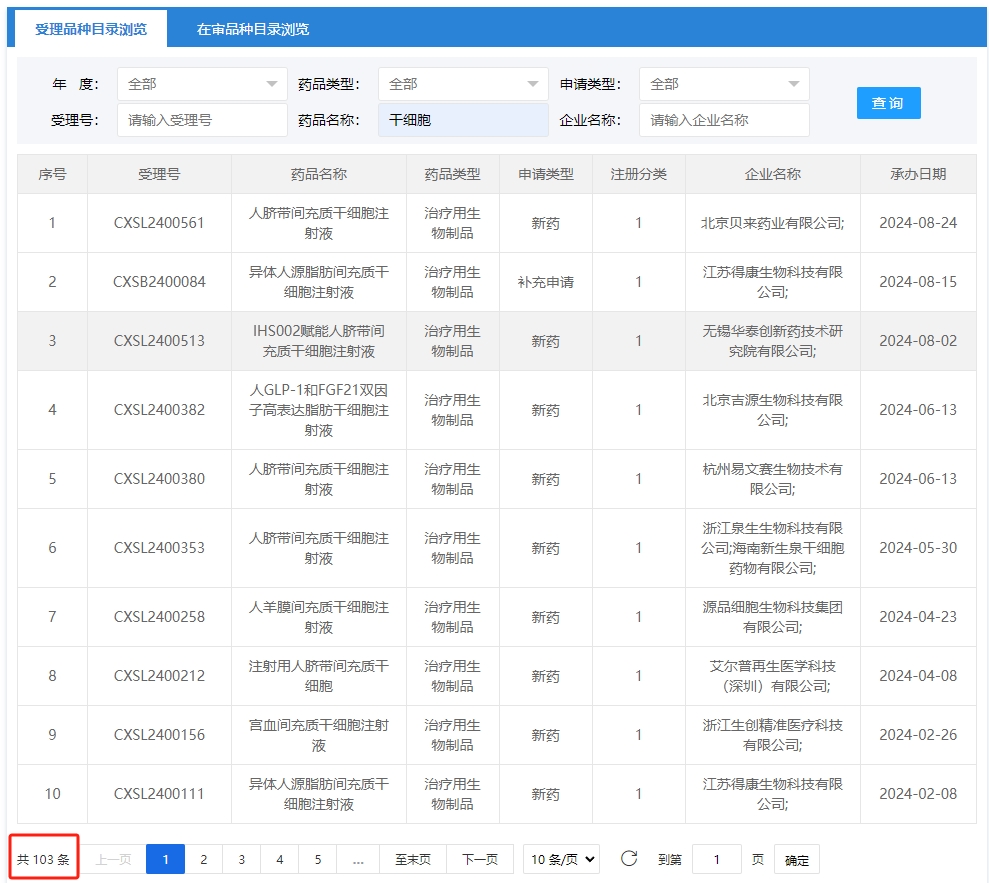Select page 5 in the pagination

(317, 859)
